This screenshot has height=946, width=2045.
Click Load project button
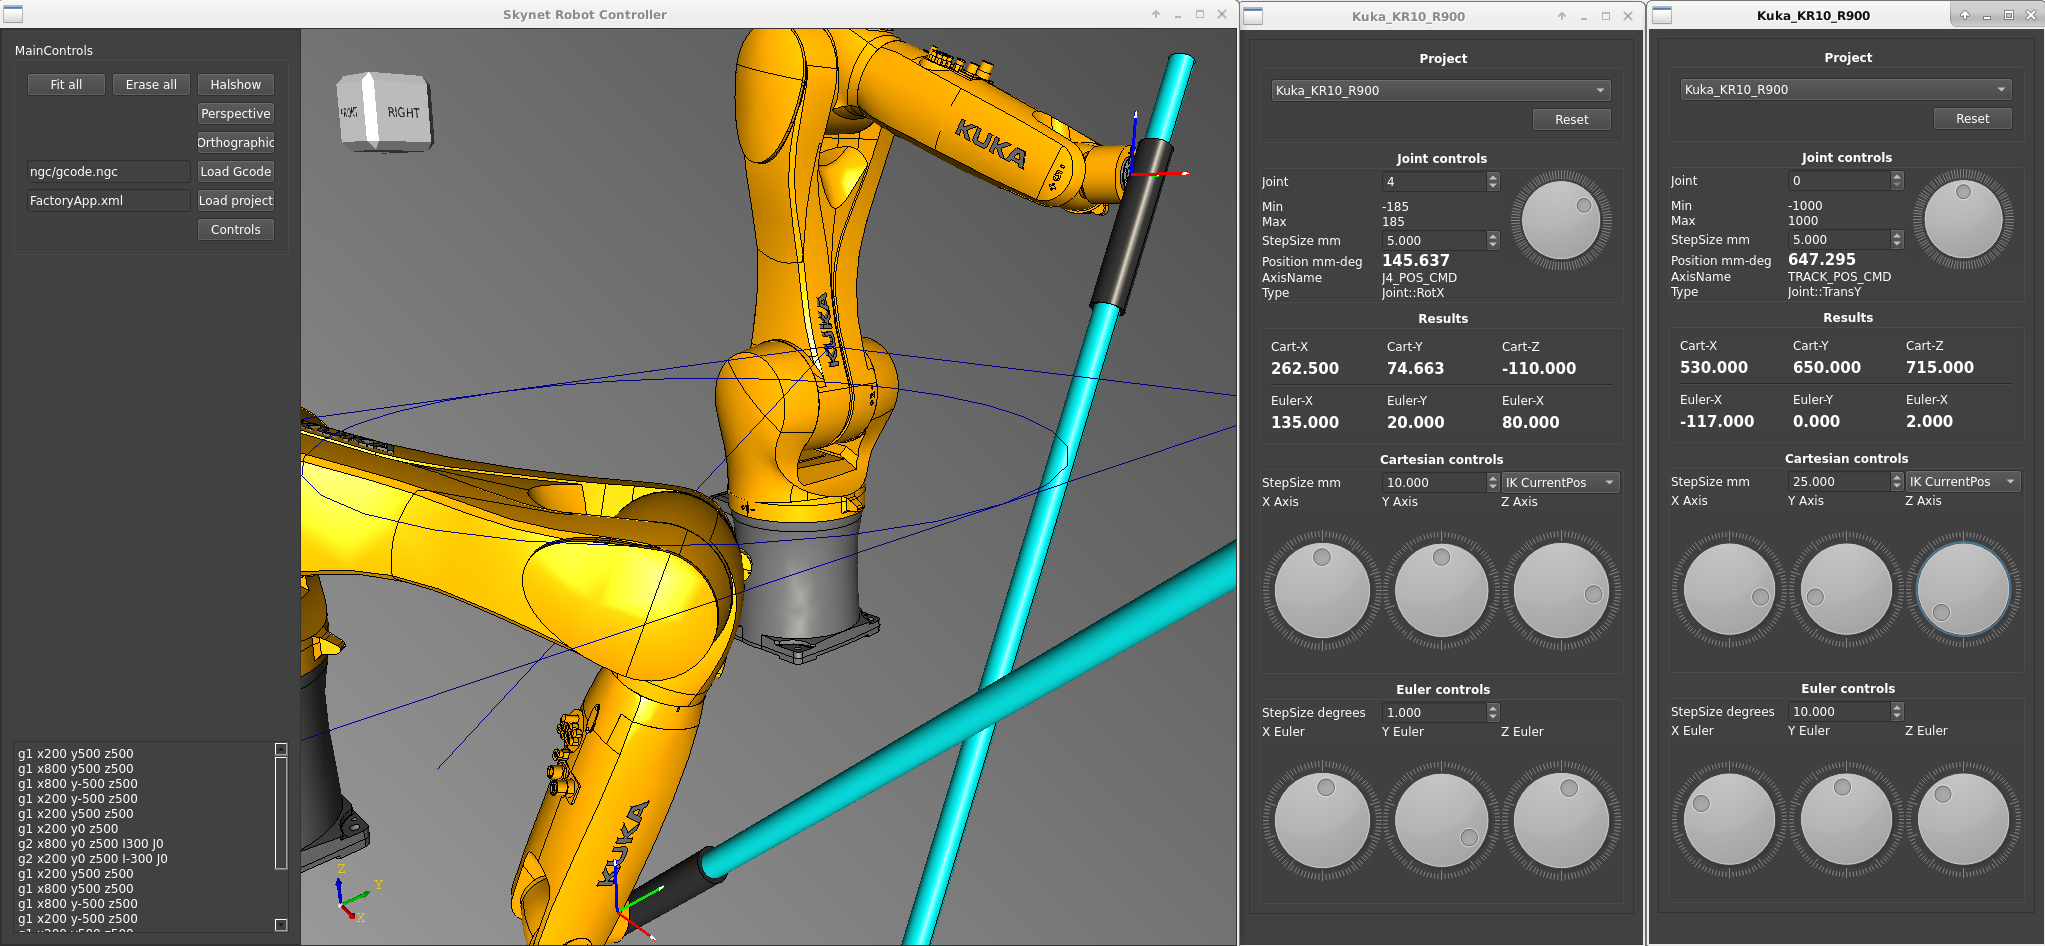click(x=236, y=201)
